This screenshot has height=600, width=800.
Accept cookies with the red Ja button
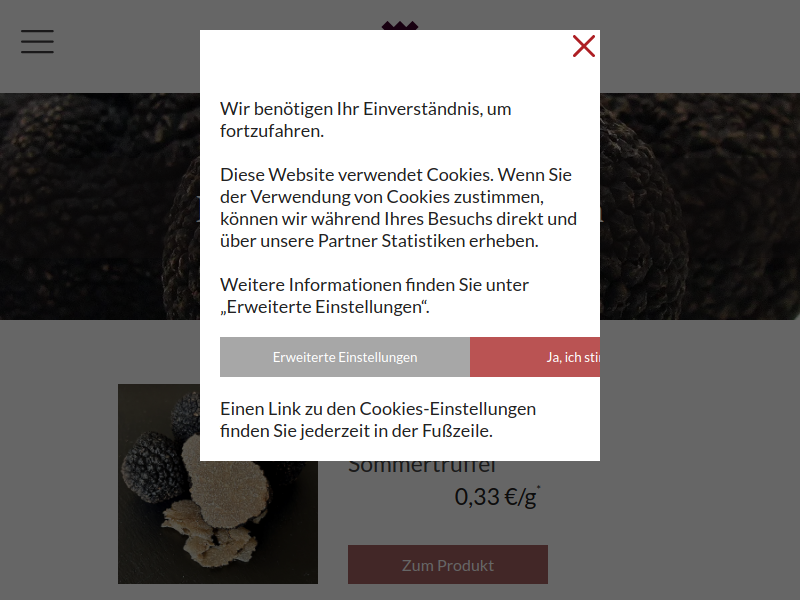click(535, 357)
